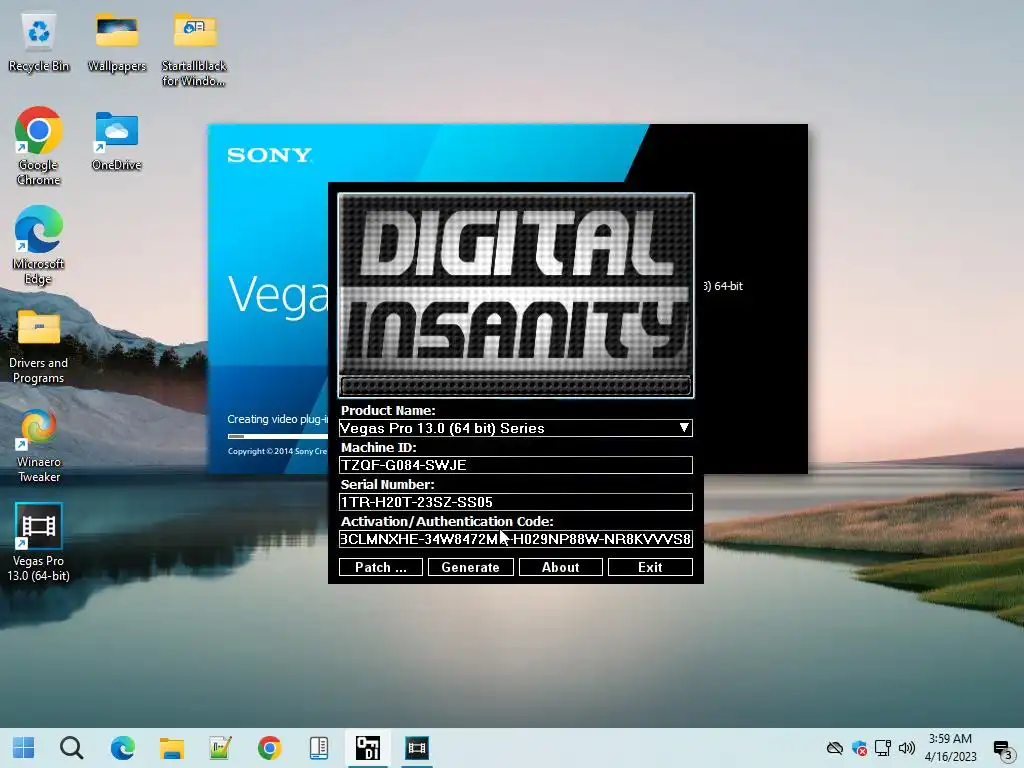The image size is (1024, 768).
Task: Open the Wallpapers folder icon
Action: tap(117, 43)
